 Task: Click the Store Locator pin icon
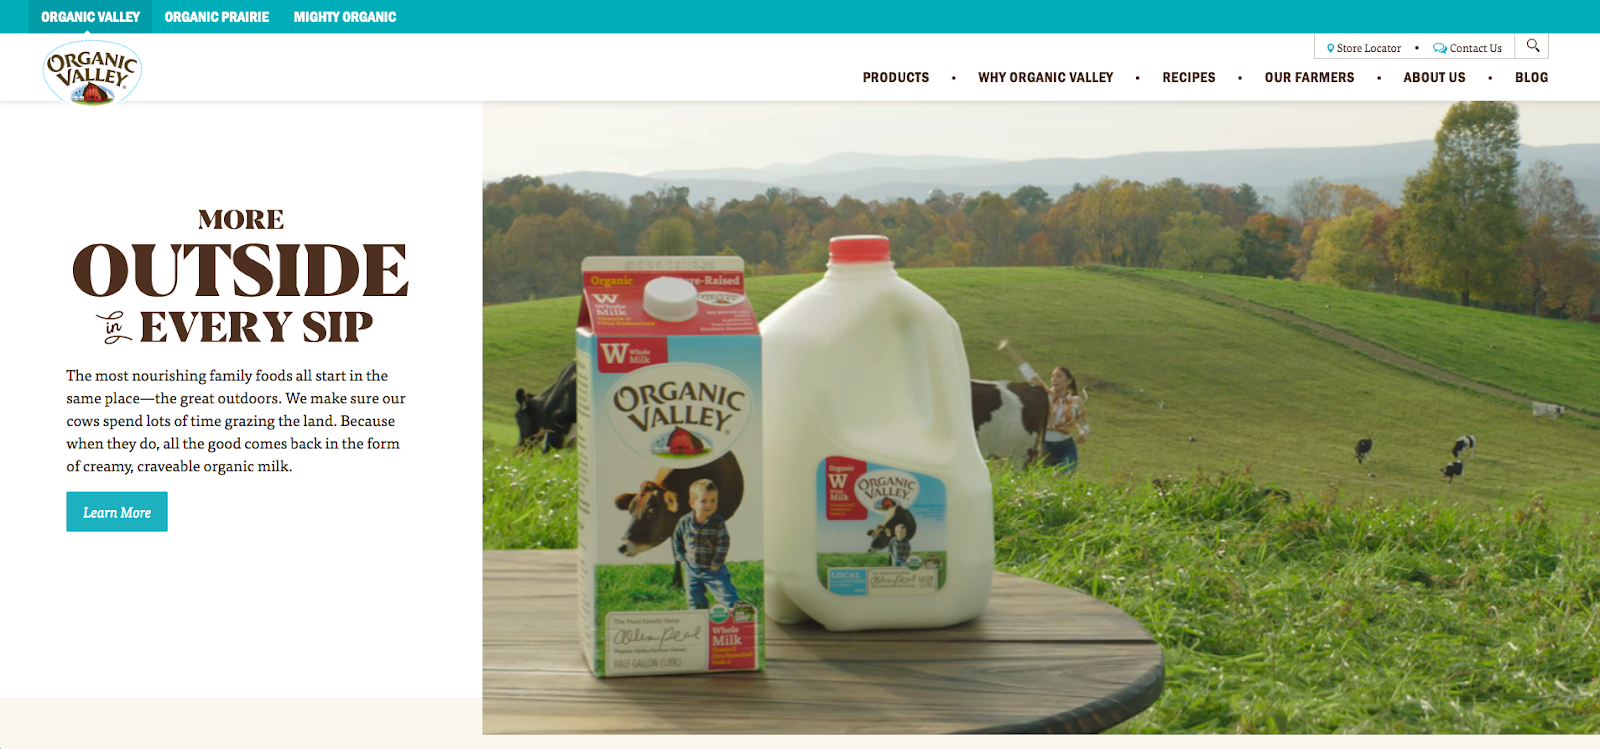pos(1330,48)
